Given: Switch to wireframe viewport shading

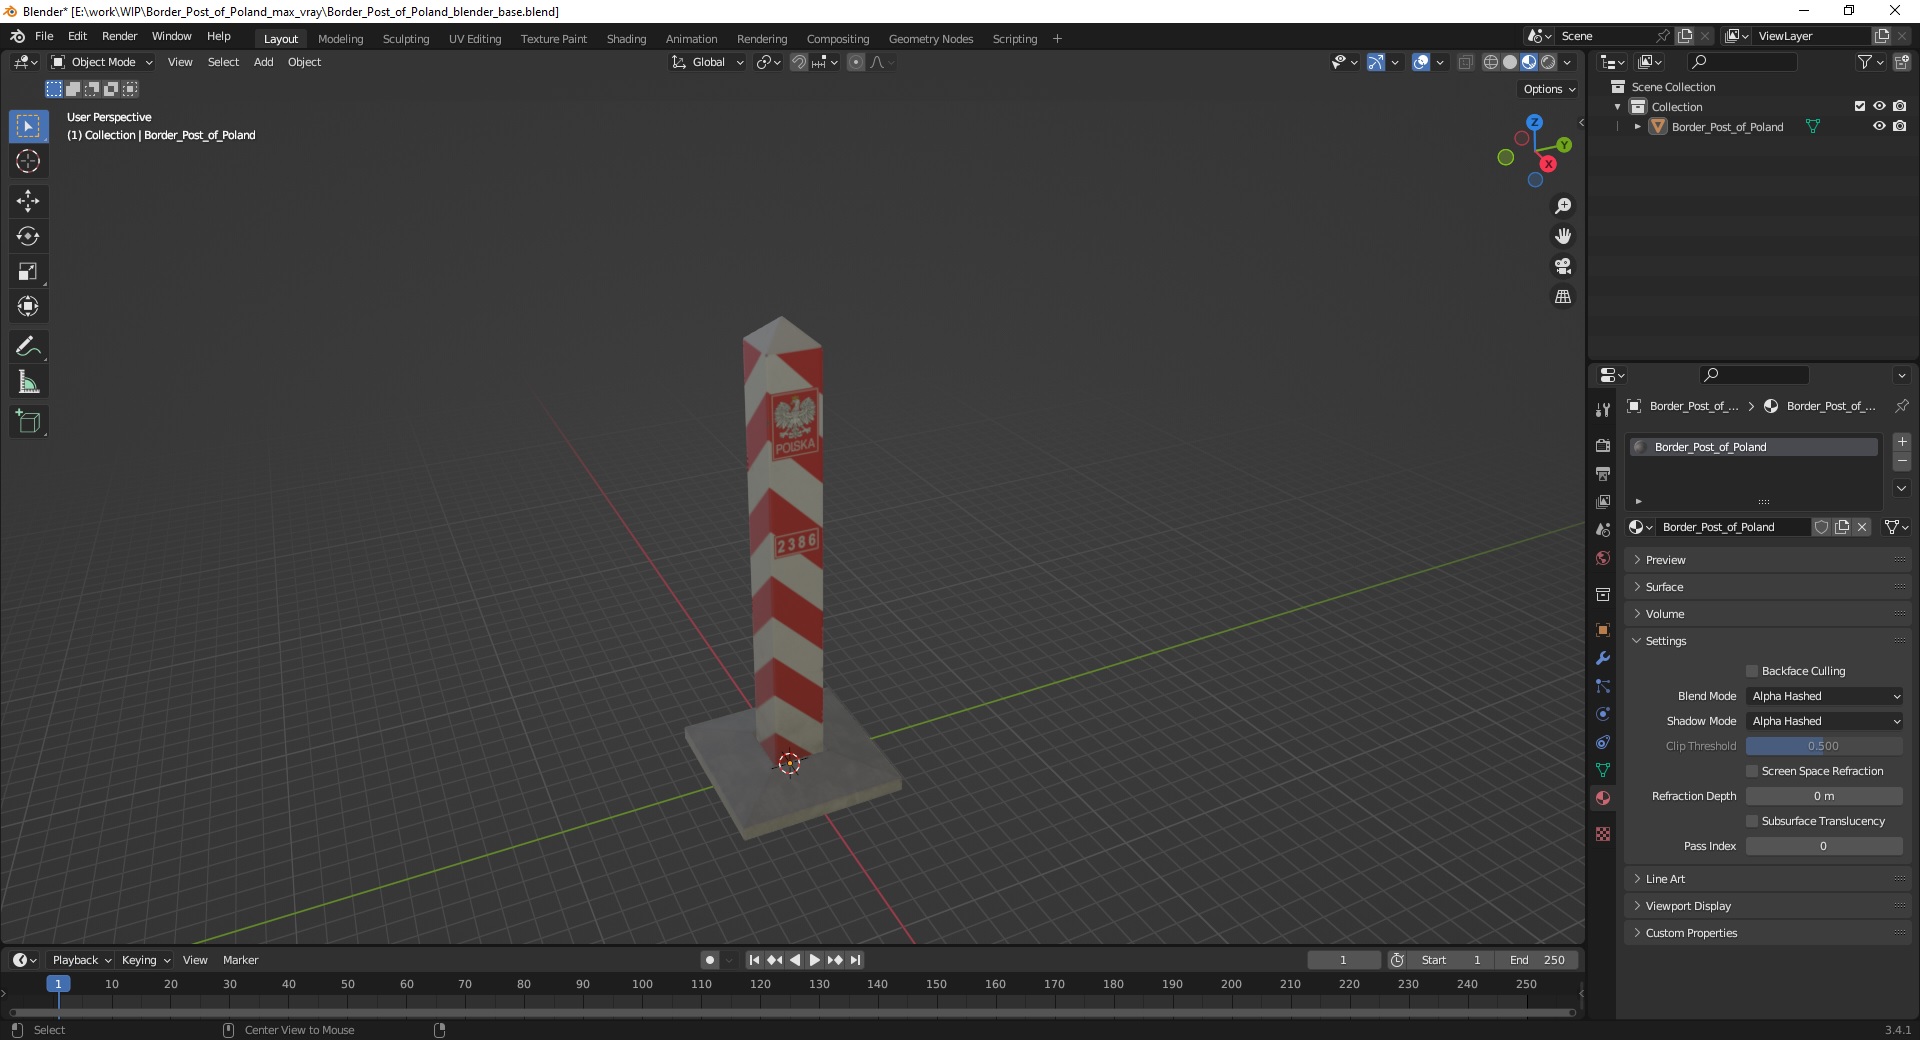Looking at the screenshot, I should [1490, 62].
